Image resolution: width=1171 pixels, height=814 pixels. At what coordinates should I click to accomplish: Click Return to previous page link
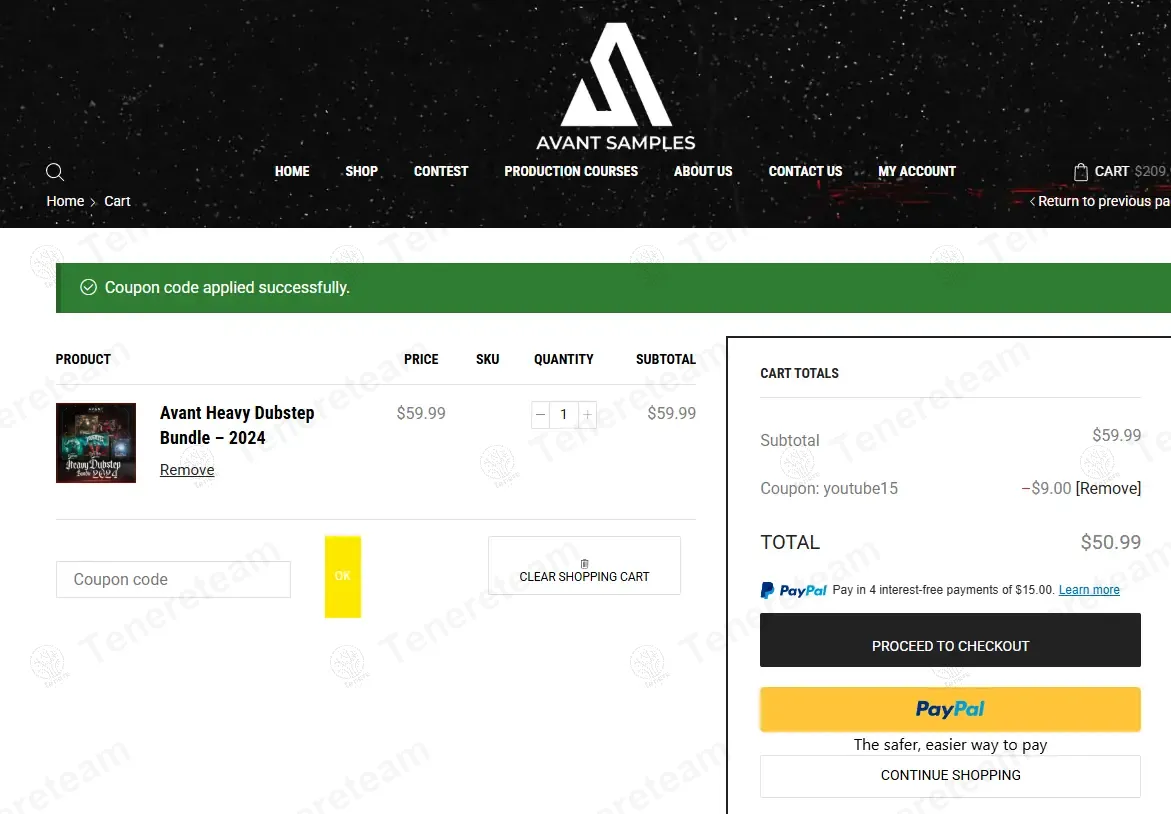coord(1100,201)
